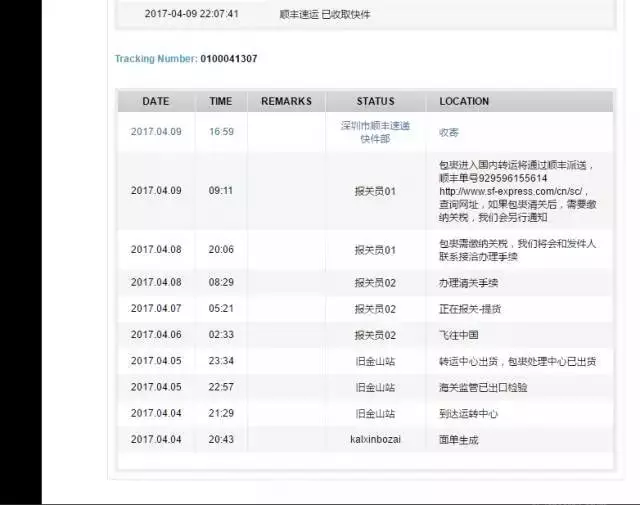Viewport: 640px width, 505px height.
Task: Click the 面单生成 location text
Action: (459, 440)
